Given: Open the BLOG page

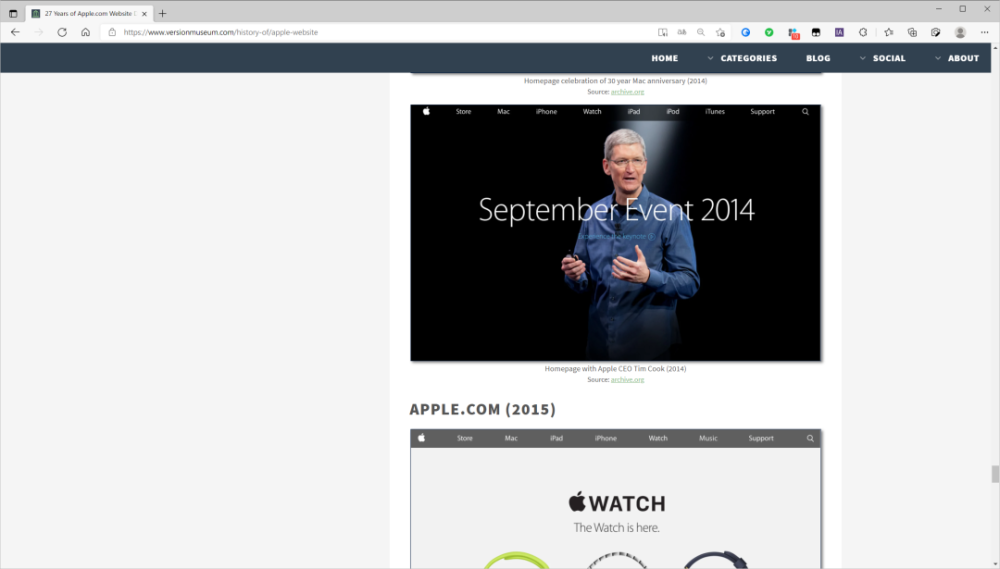Looking at the screenshot, I should [818, 58].
